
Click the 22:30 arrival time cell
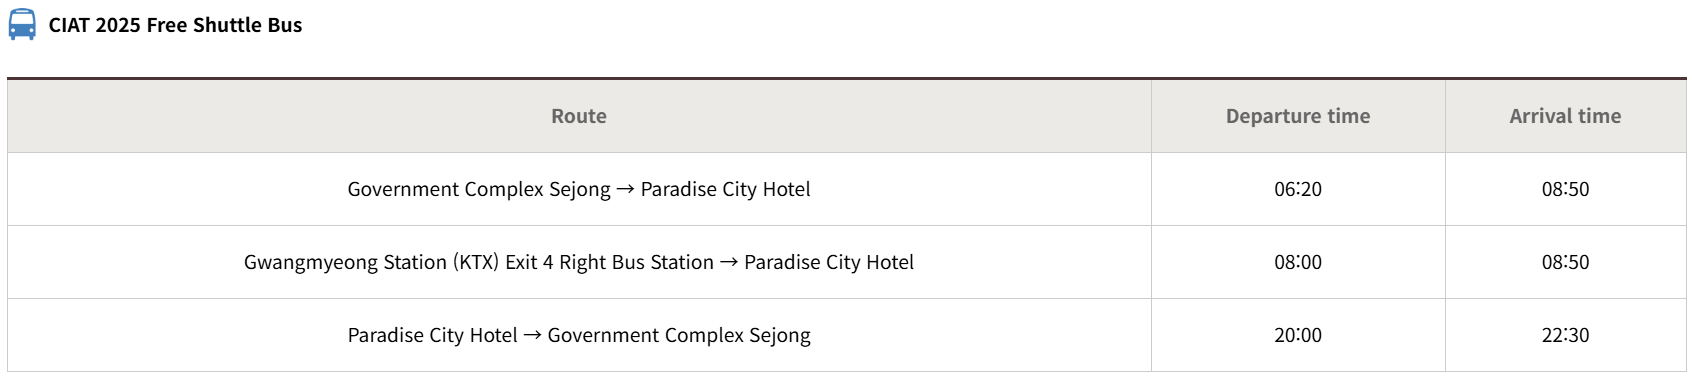[1565, 335]
